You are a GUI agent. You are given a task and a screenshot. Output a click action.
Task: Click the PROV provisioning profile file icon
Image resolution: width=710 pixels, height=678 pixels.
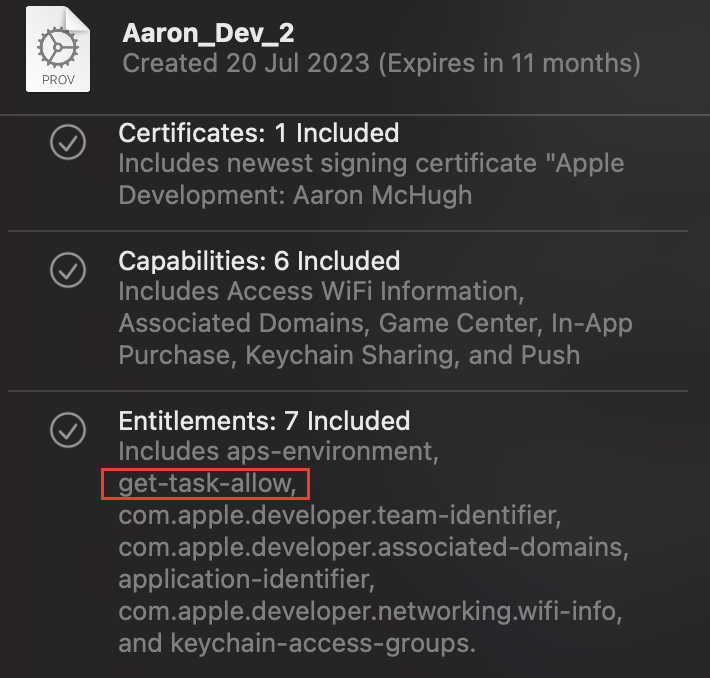(x=58, y=49)
